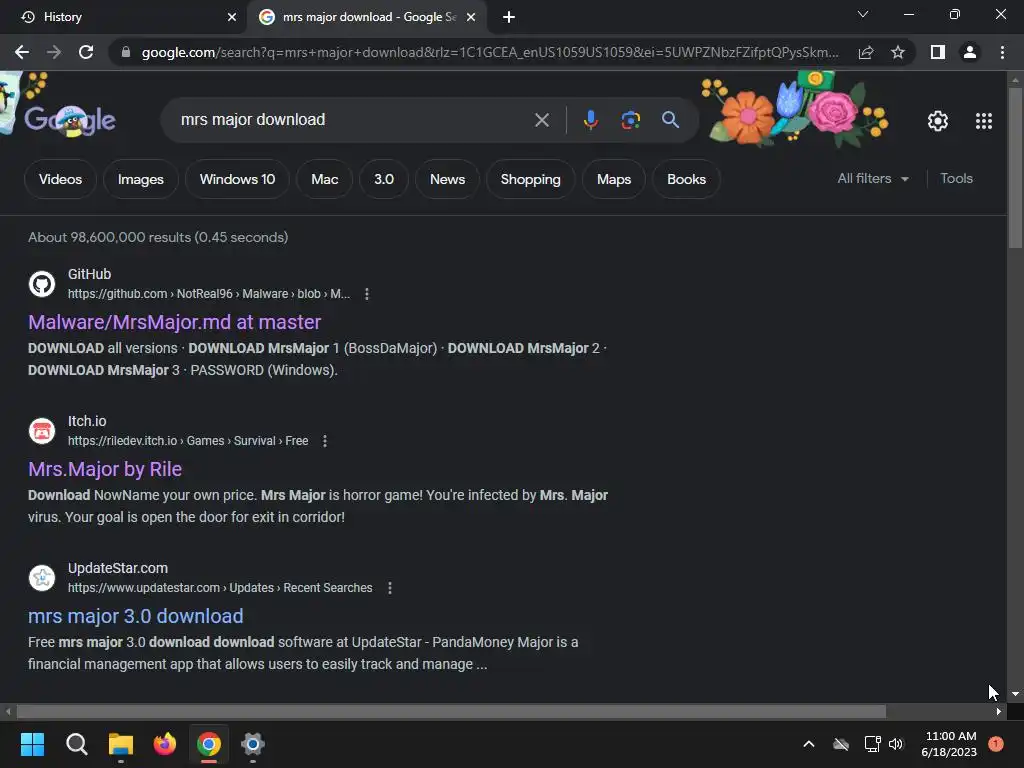This screenshot has width=1024, height=768.
Task: Filter results by News
Action: 447,179
